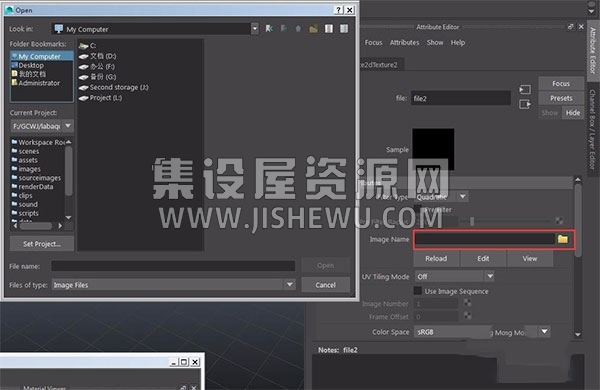This screenshot has width=600, height=390.
Task: Toggle the Pre Filter checkbox
Action: (418, 209)
